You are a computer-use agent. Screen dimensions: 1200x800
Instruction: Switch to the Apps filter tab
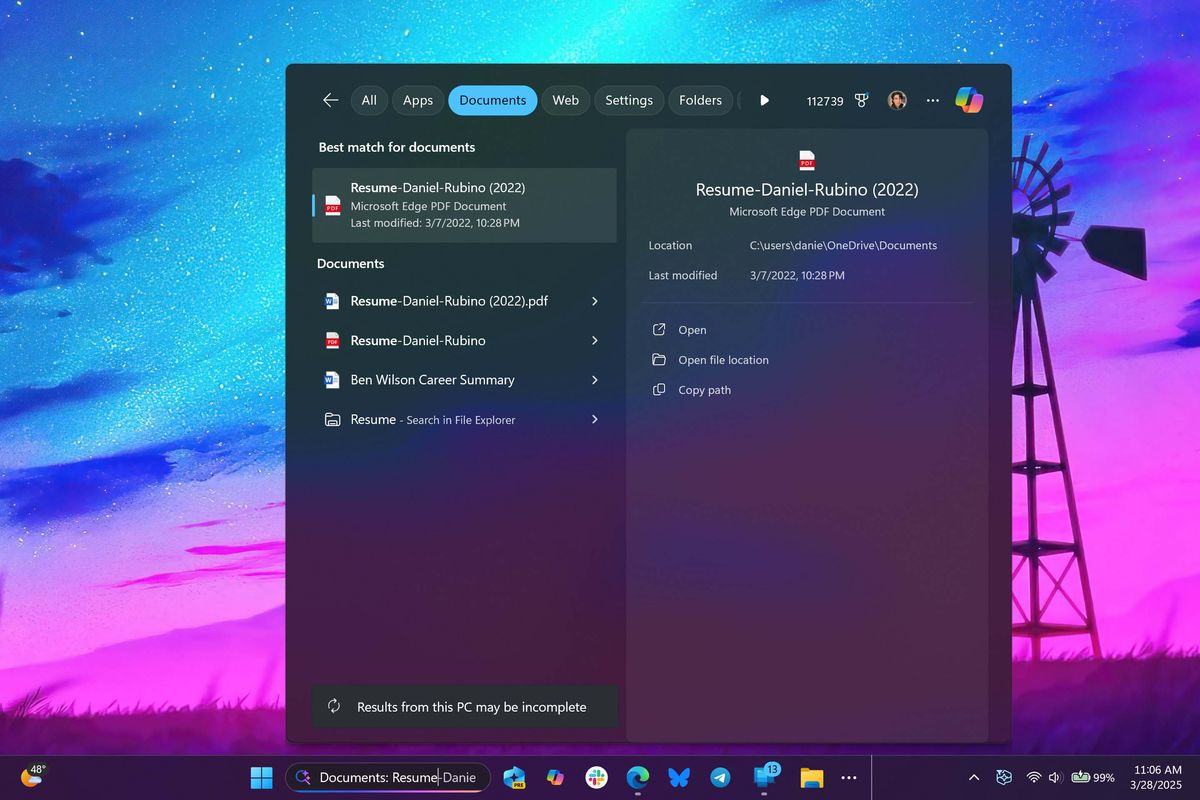click(x=417, y=100)
